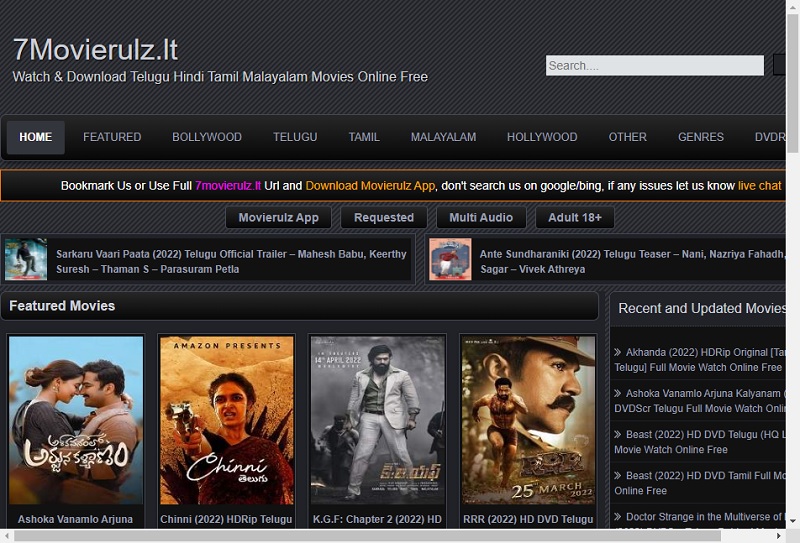Go to the FEATURED section
800x543 pixels.
tap(112, 137)
